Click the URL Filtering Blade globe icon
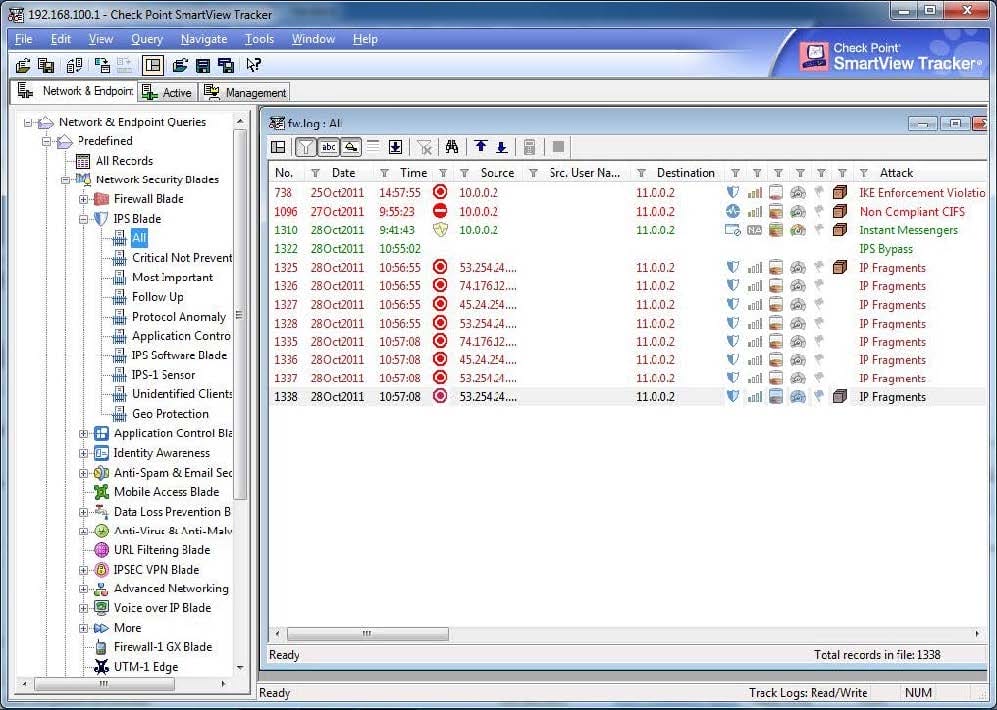Viewport: 997px width, 710px height. (101, 550)
